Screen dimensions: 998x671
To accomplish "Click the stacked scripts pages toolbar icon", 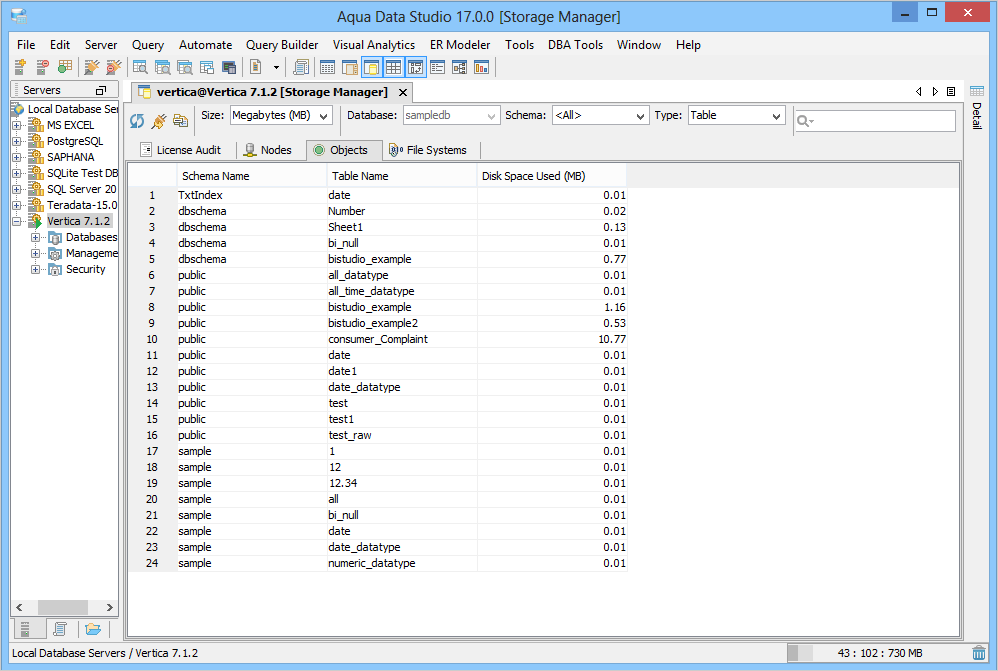I will coord(301,67).
